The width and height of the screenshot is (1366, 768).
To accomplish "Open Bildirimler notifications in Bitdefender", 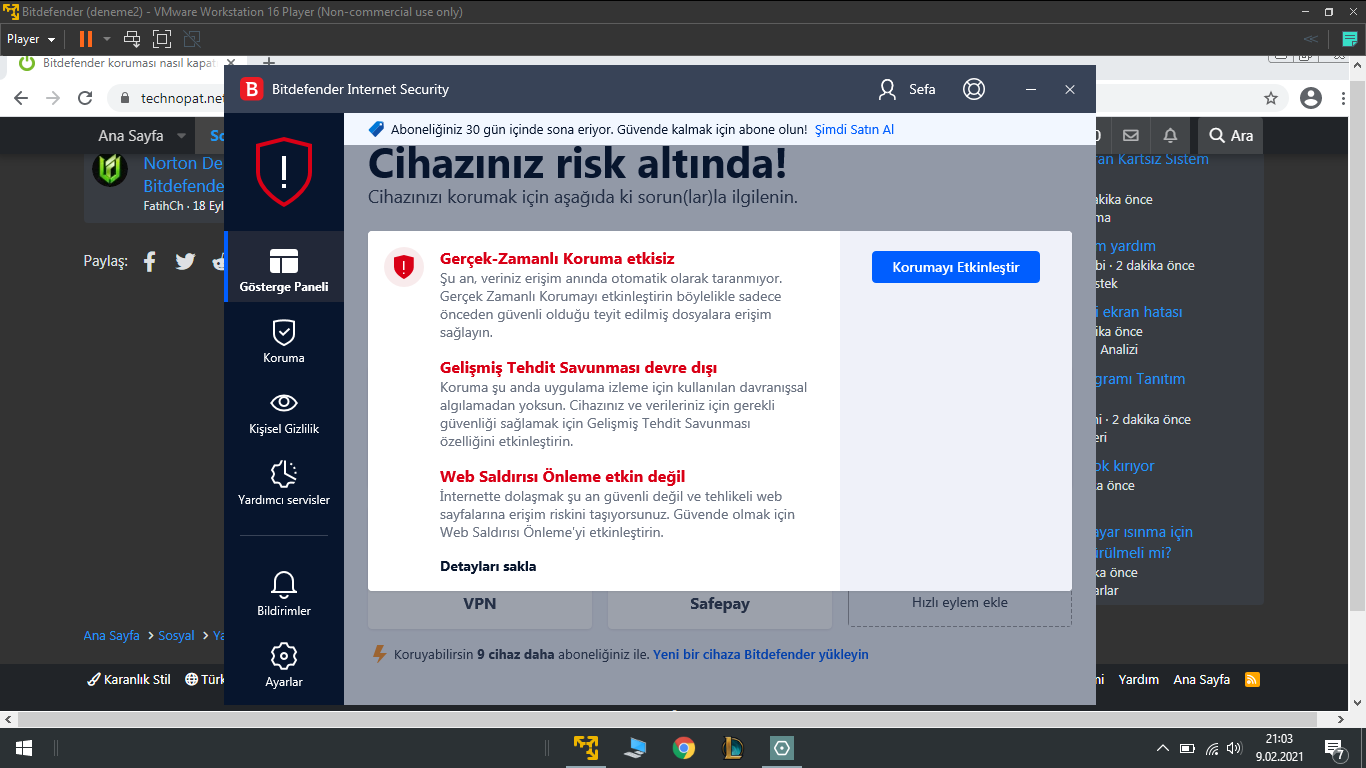I will pyautogui.click(x=284, y=594).
